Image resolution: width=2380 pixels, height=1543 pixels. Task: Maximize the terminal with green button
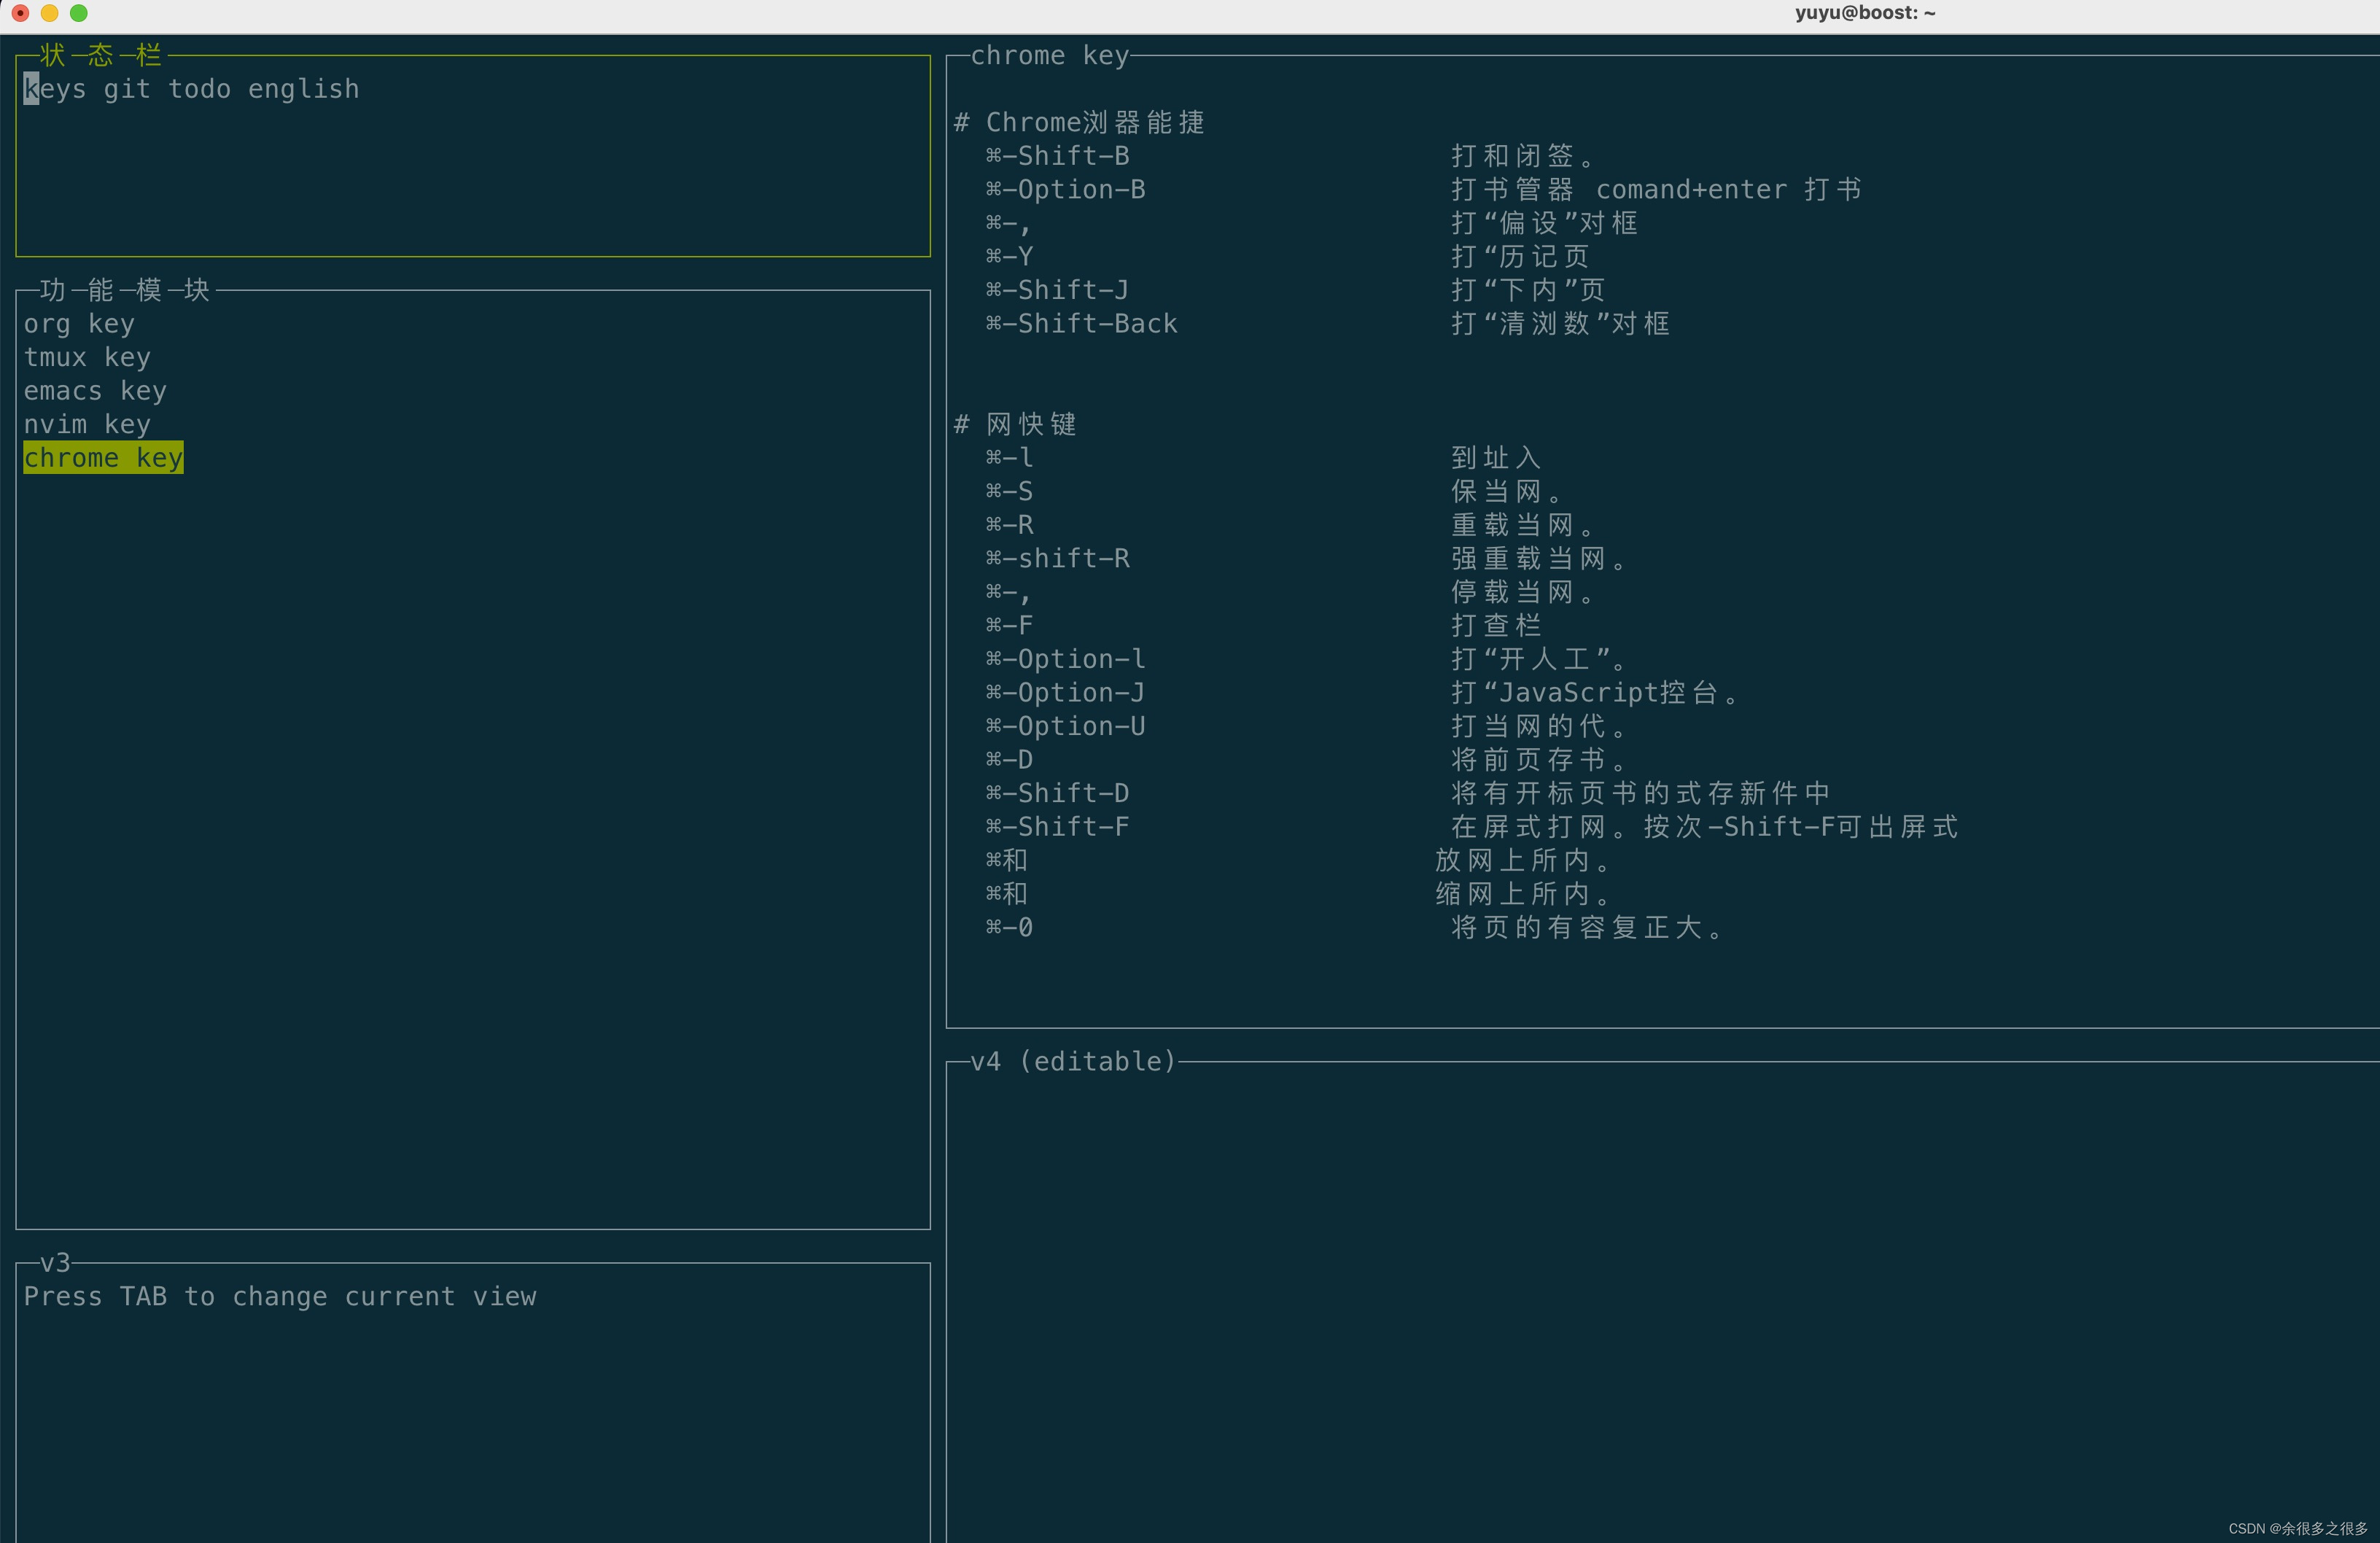(x=79, y=13)
